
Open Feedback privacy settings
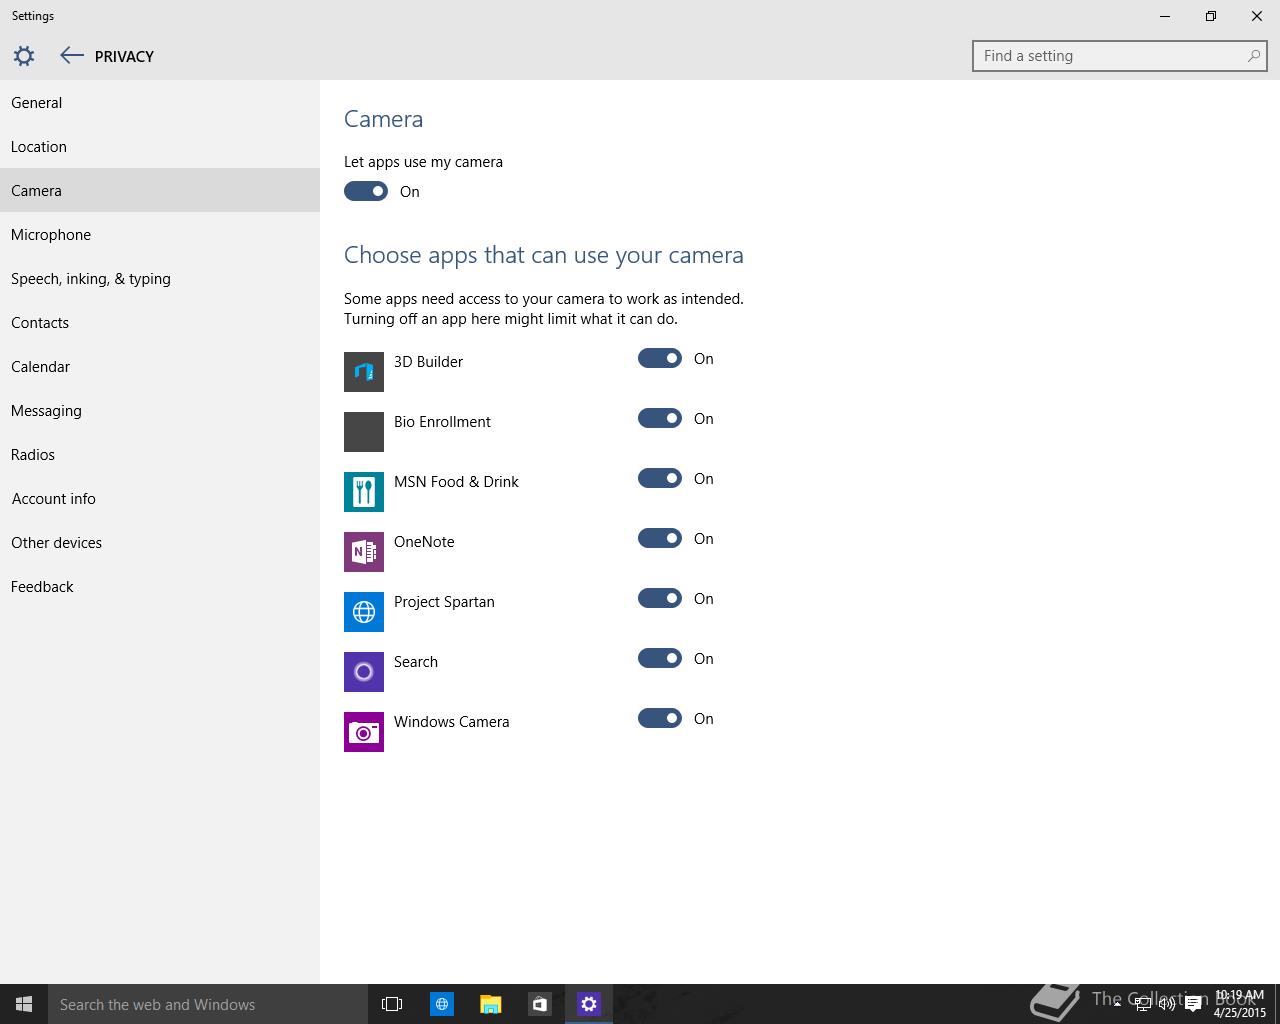pos(160,586)
